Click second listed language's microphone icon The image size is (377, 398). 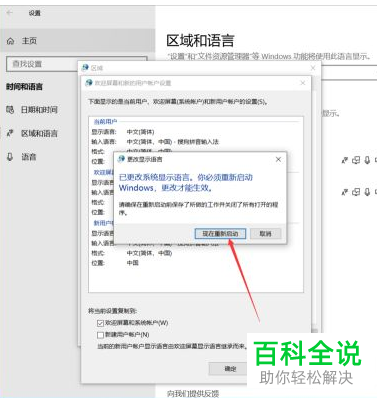pos(367,192)
